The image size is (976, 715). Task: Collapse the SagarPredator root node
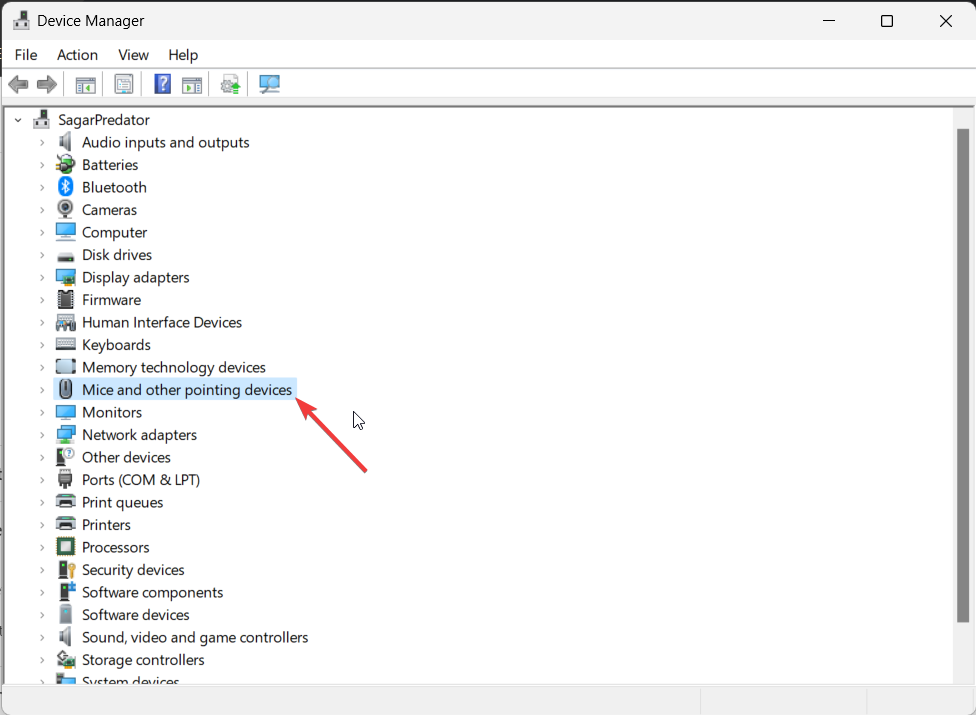[18, 119]
